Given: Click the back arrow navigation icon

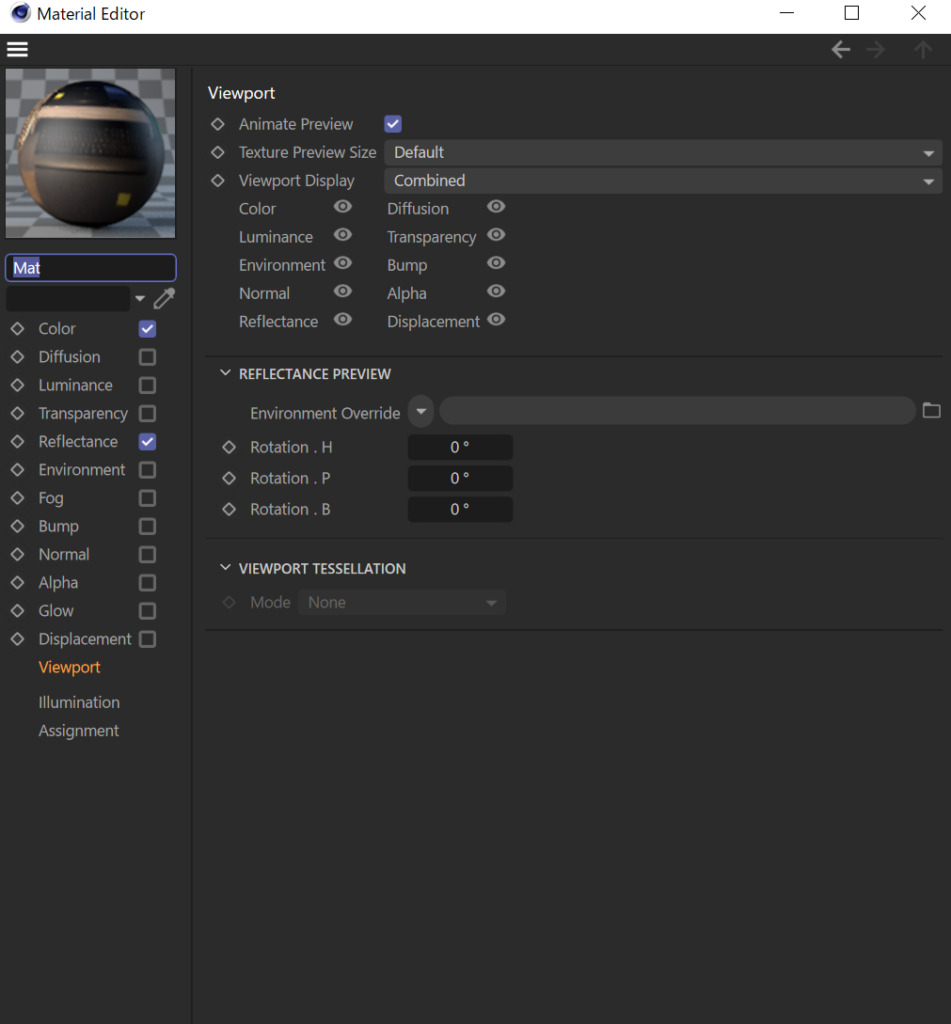Looking at the screenshot, I should [841, 50].
